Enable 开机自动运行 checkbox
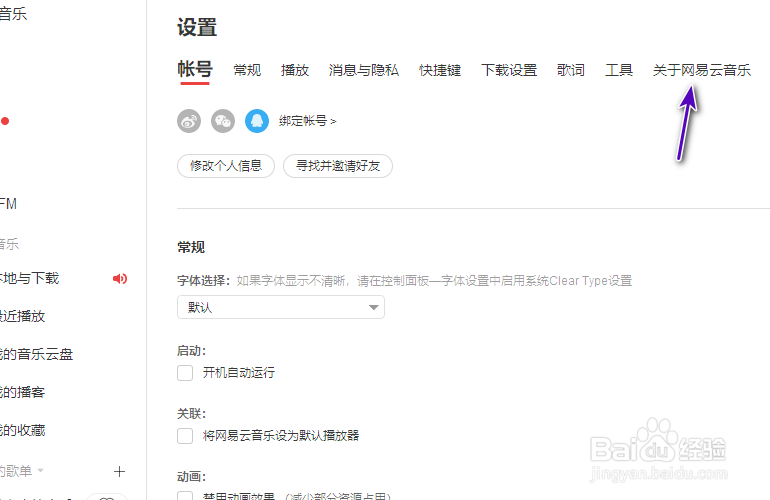This screenshot has height=500, width=770. 185,373
